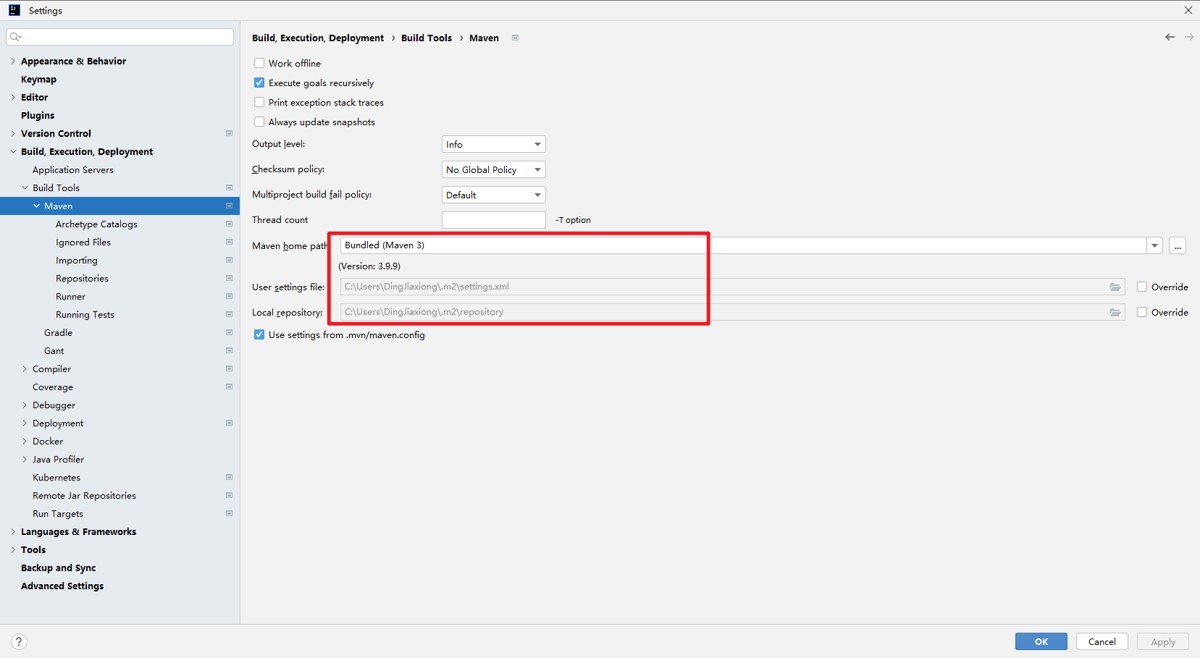Click folder icon for Local repository
This screenshot has height=658, width=1200.
(1115, 312)
